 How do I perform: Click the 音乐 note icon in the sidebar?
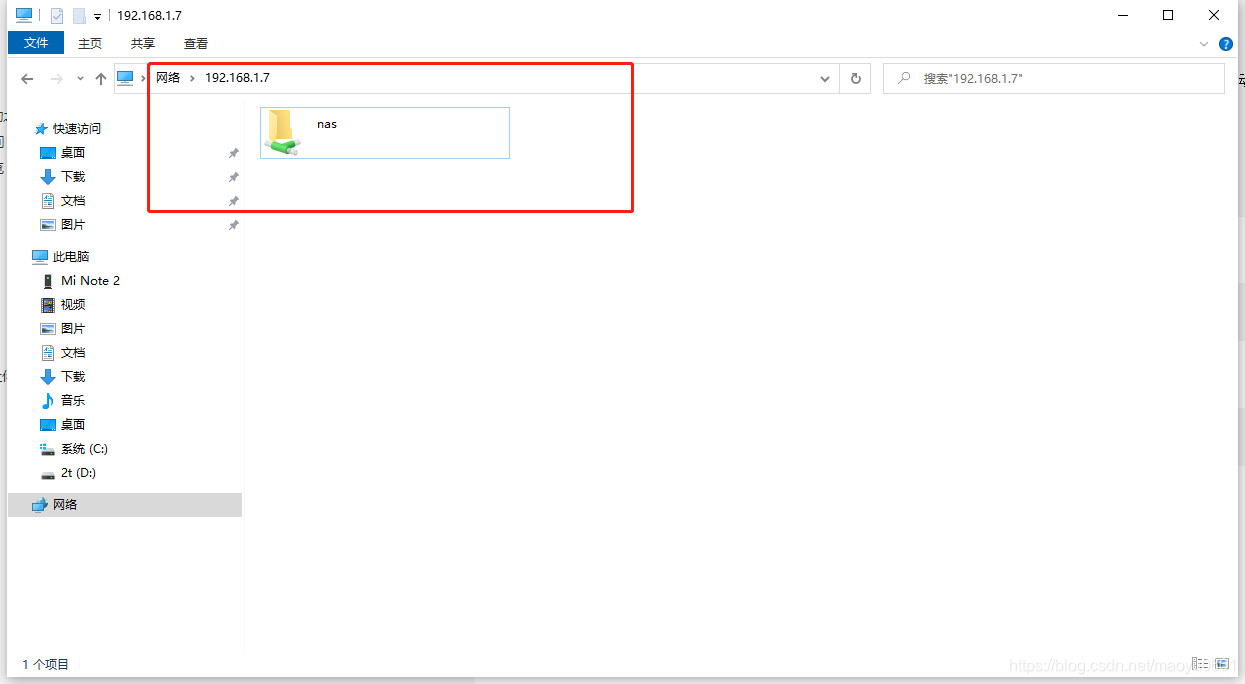pyautogui.click(x=47, y=400)
